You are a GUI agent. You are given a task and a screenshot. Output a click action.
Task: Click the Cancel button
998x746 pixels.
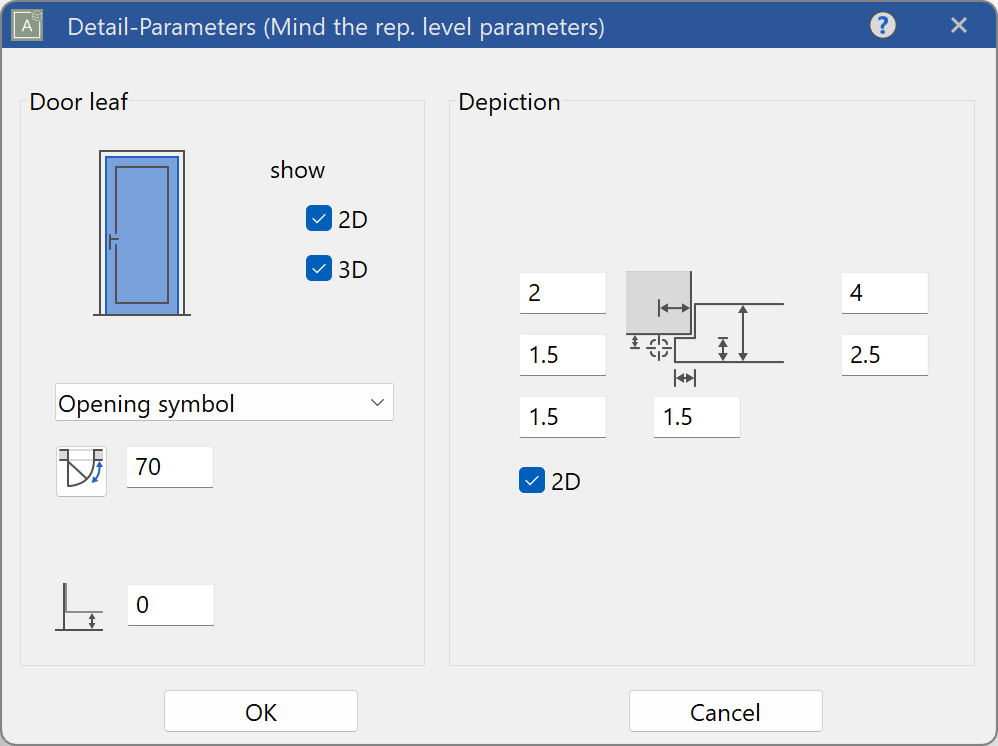(x=726, y=711)
